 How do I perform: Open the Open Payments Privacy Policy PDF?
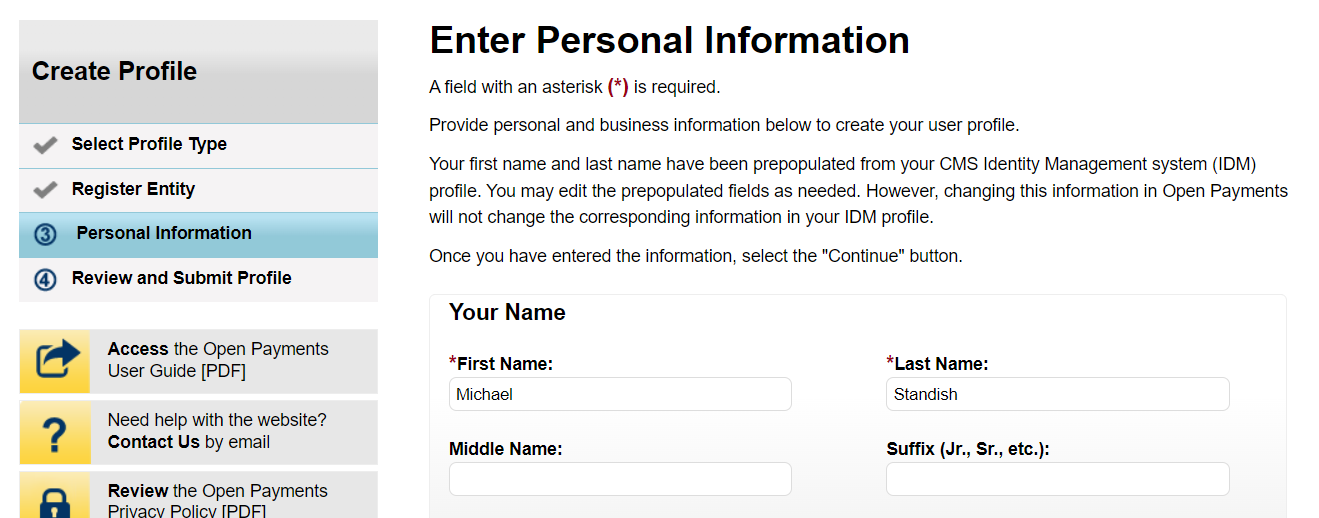point(218,501)
